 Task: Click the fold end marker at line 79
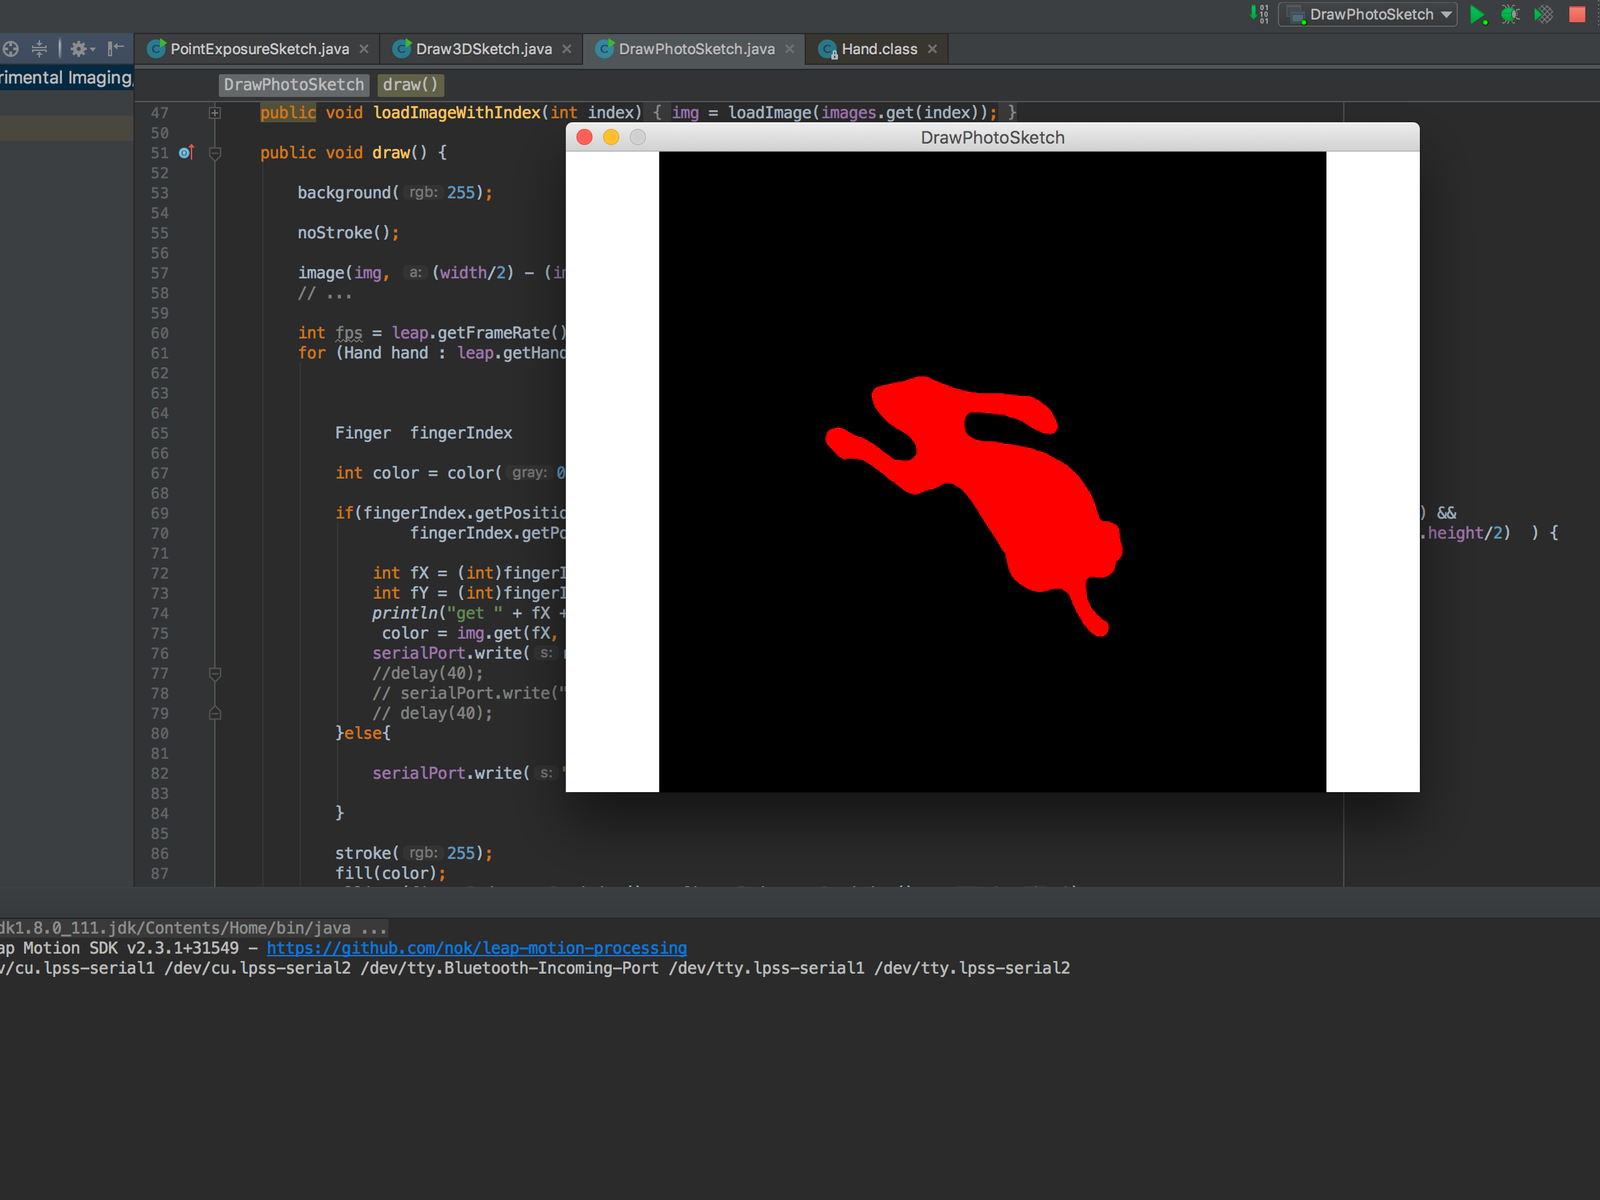(214, 714)
